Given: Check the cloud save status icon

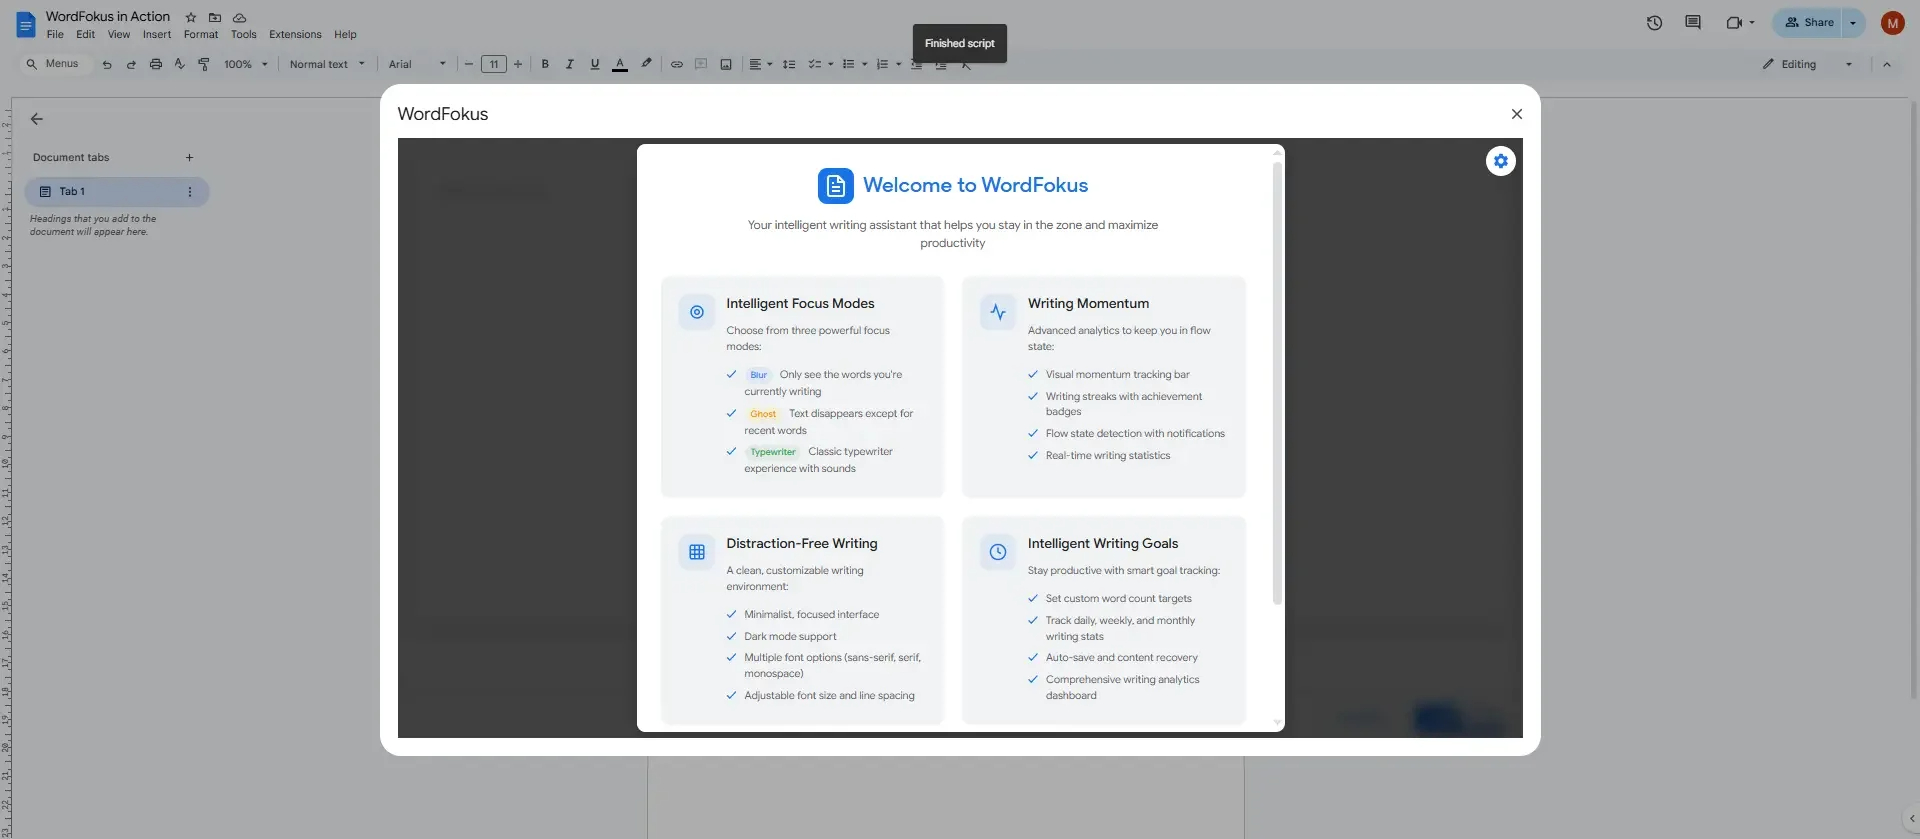Looking at the screenshot, I should 240,17.
